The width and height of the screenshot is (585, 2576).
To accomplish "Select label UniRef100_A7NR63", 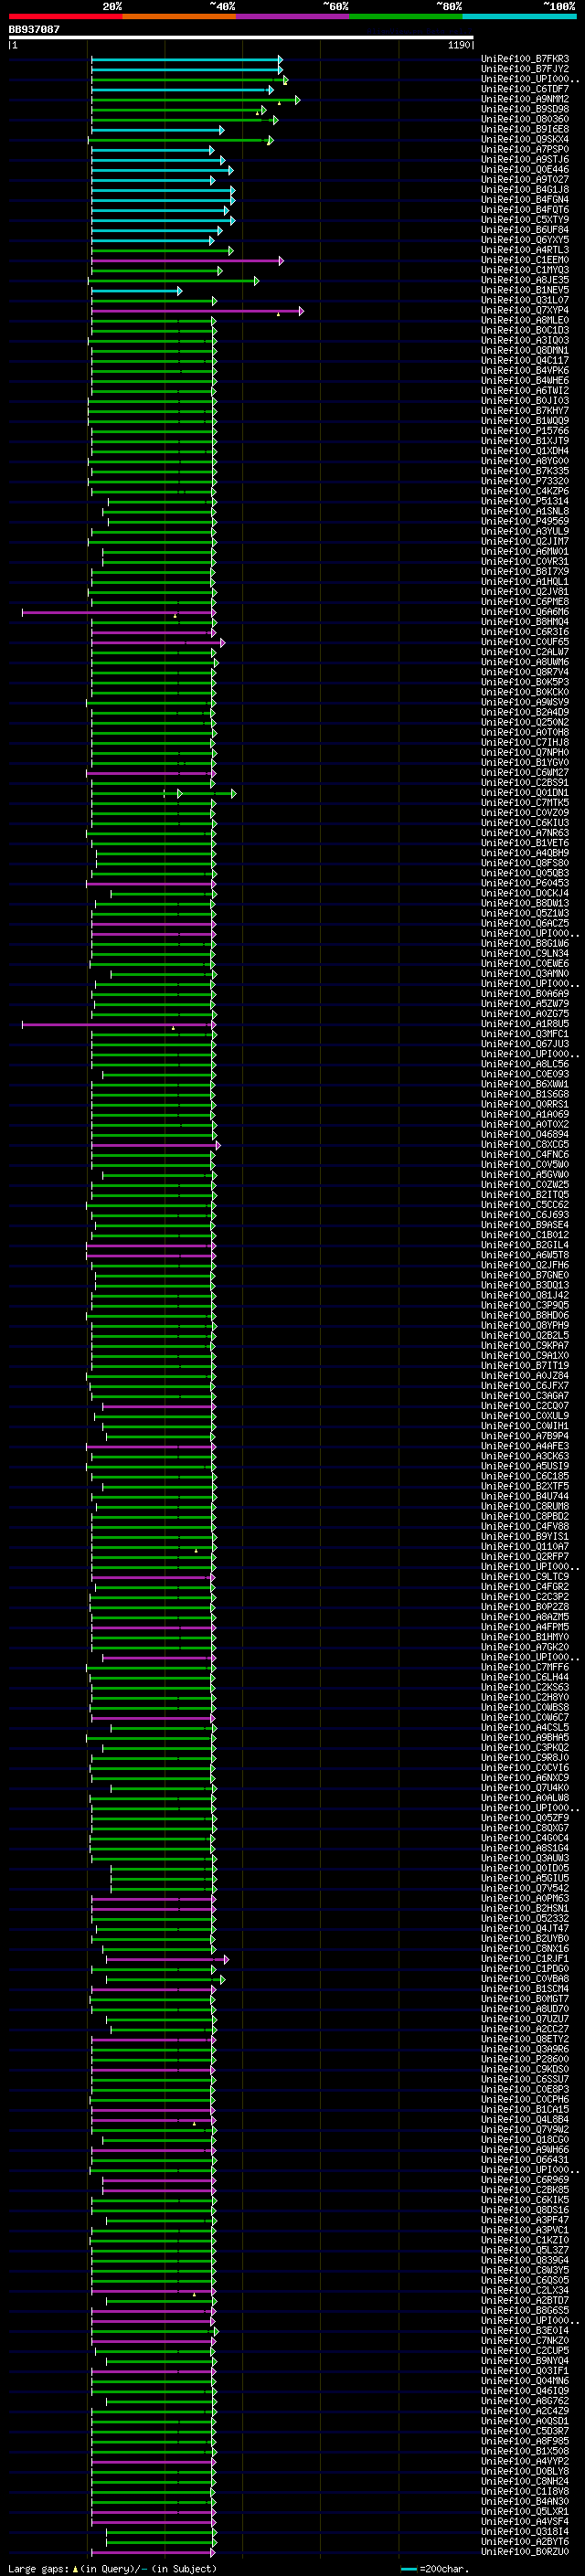I will pyautogui.click(x=525, y=832).
